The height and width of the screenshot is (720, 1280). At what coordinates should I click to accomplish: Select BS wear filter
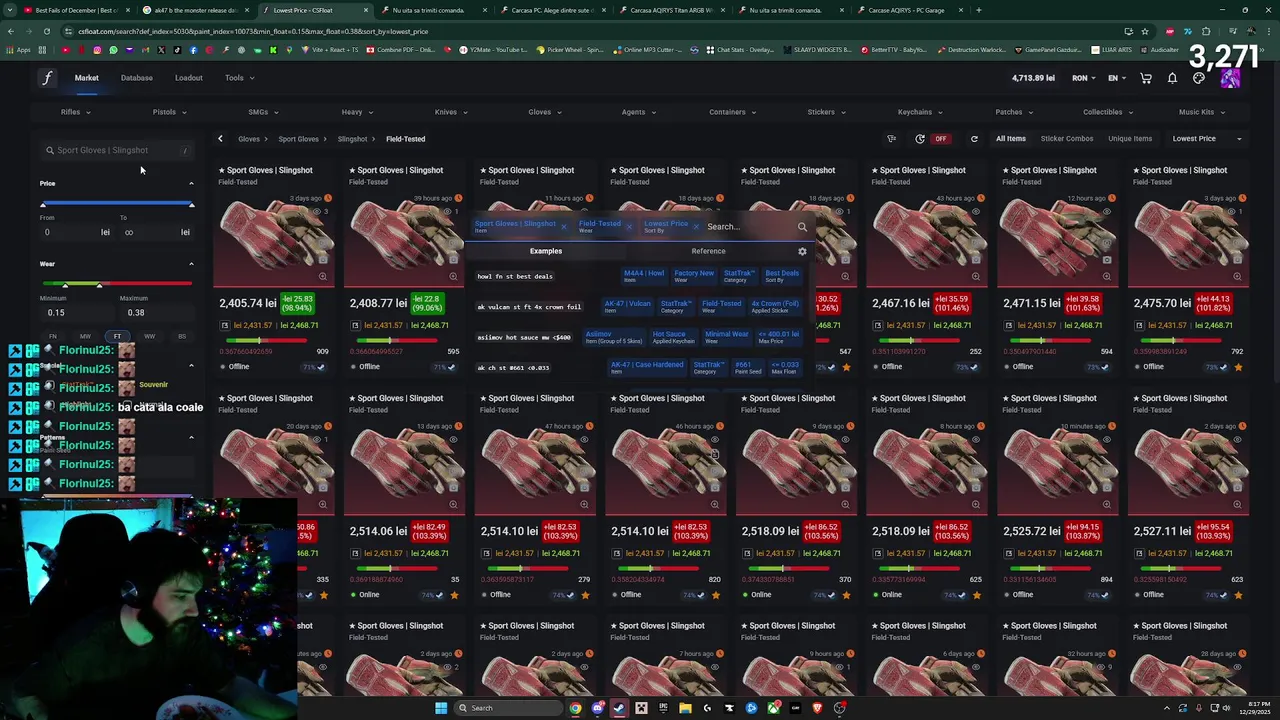[x=181, y=336]
